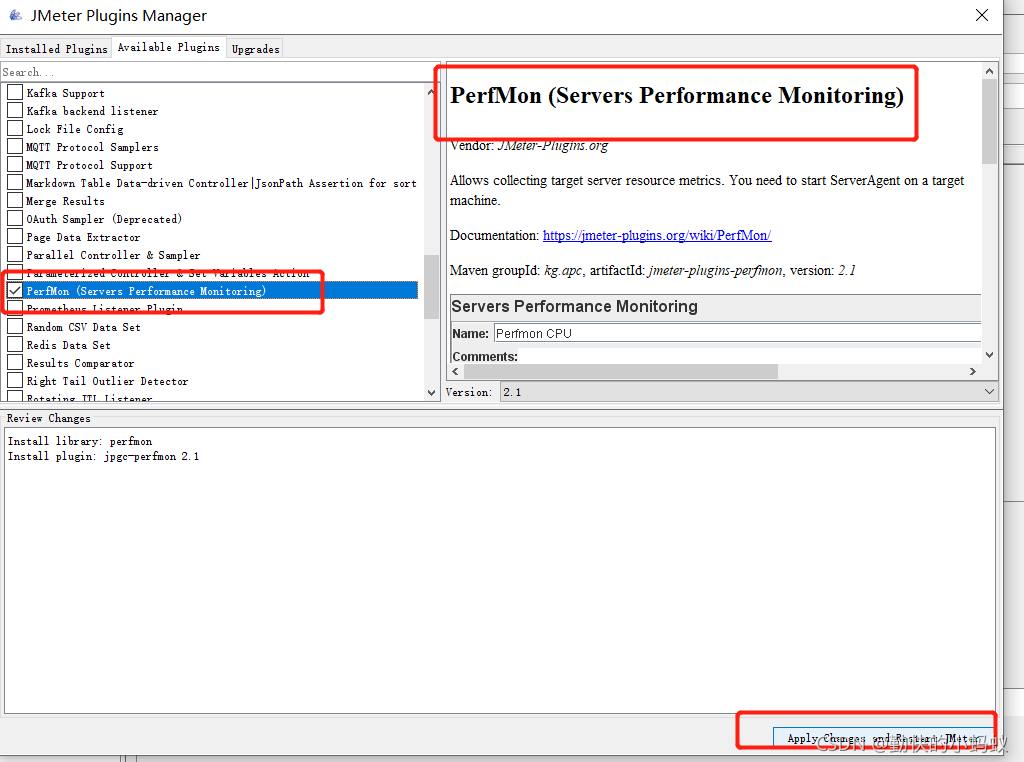Click description horizontal scroll right arrow
The image size is (1024, 762).
point(972,371)
